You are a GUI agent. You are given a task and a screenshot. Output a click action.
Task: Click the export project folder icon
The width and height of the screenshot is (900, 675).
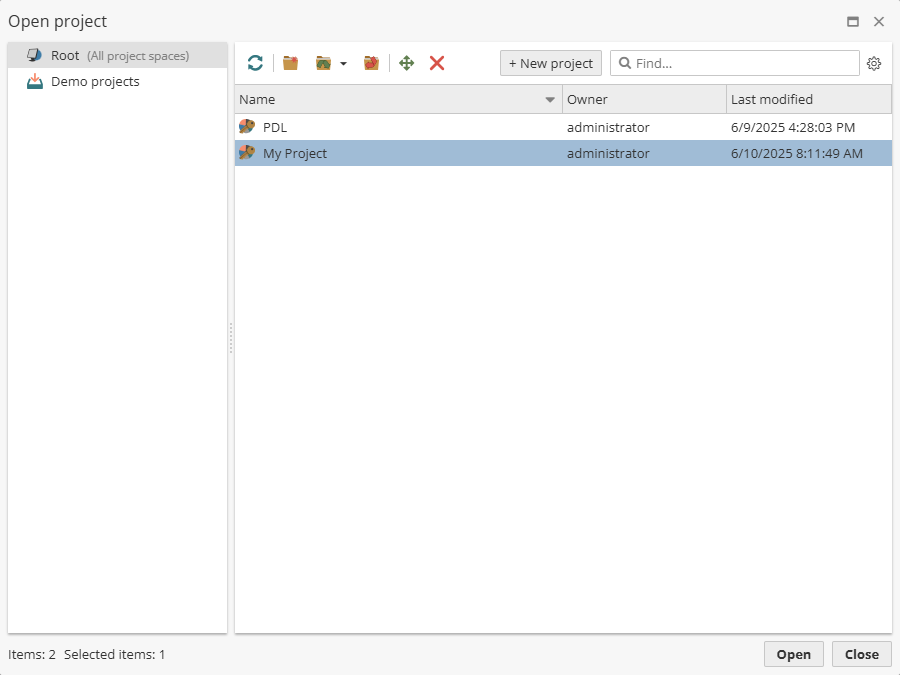[x=371, y=63]
